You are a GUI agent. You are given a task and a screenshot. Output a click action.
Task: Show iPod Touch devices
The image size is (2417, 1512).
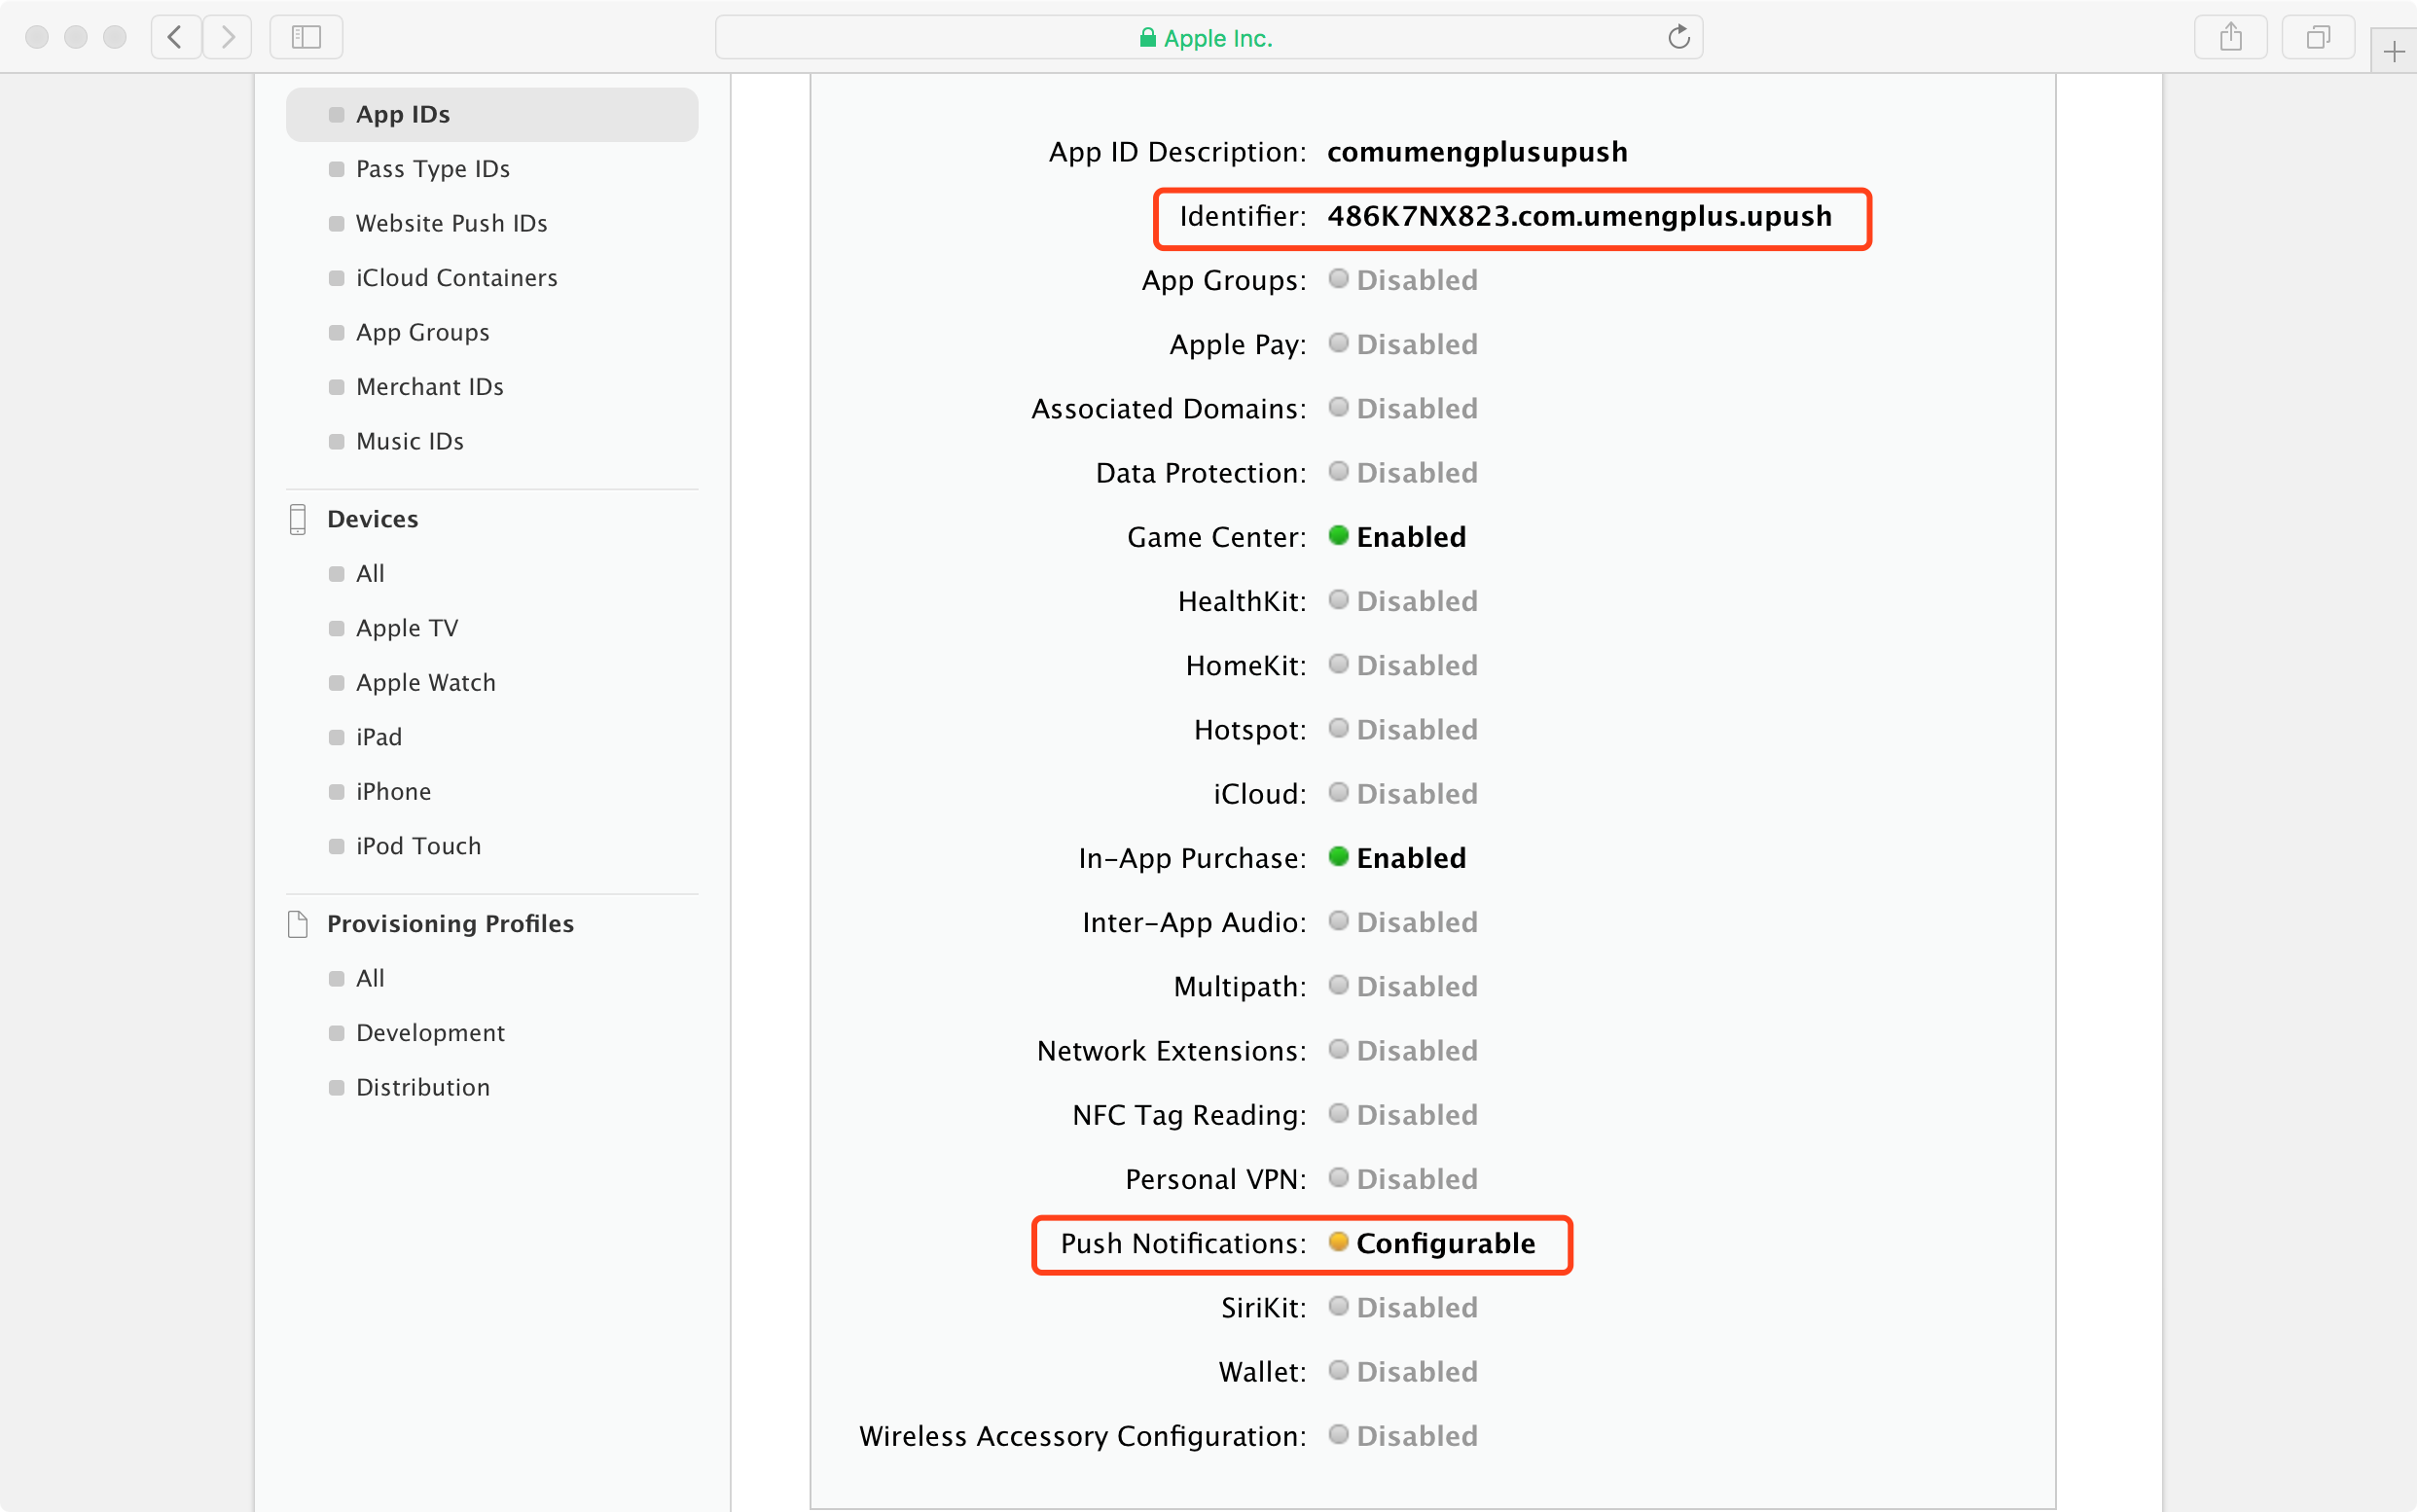(419, 847)
